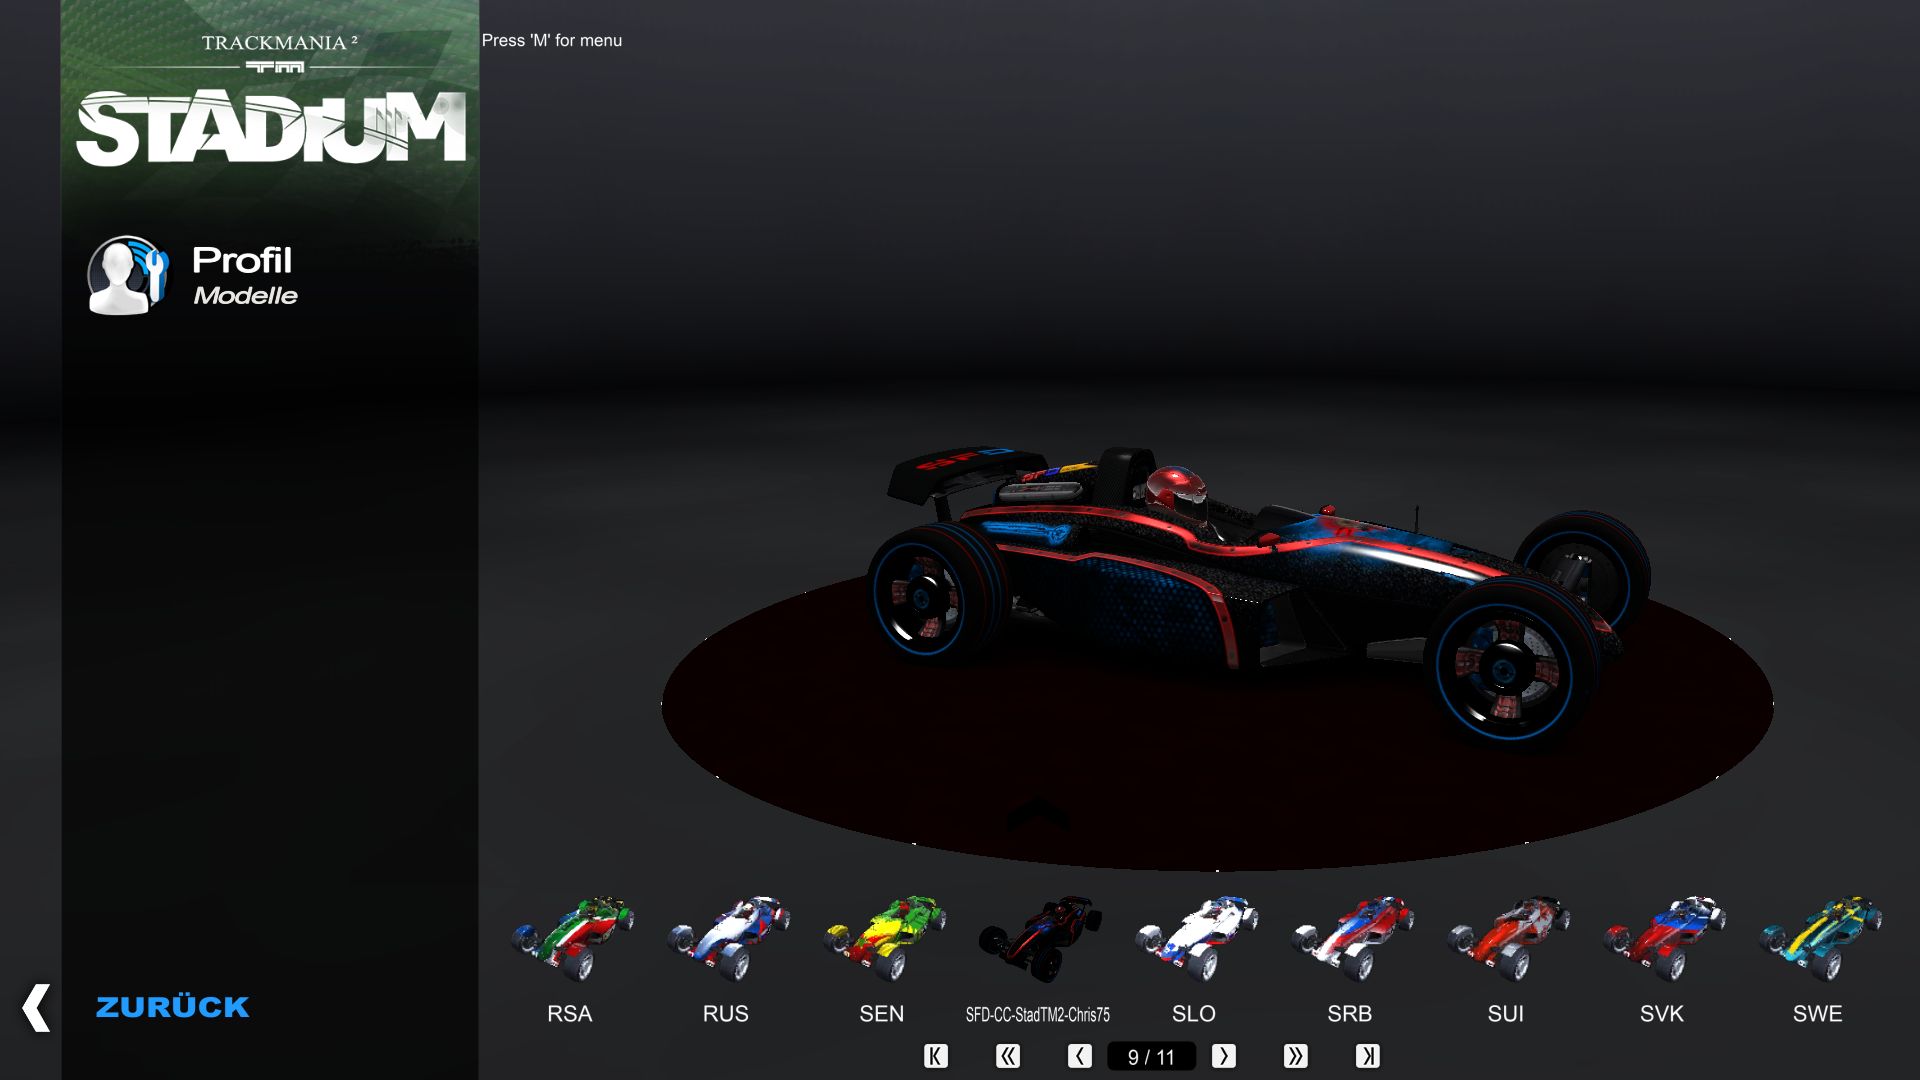Click the Profil avatar icon
1920x1080 pixels.
pyautogui.click(x=126, y=275)
